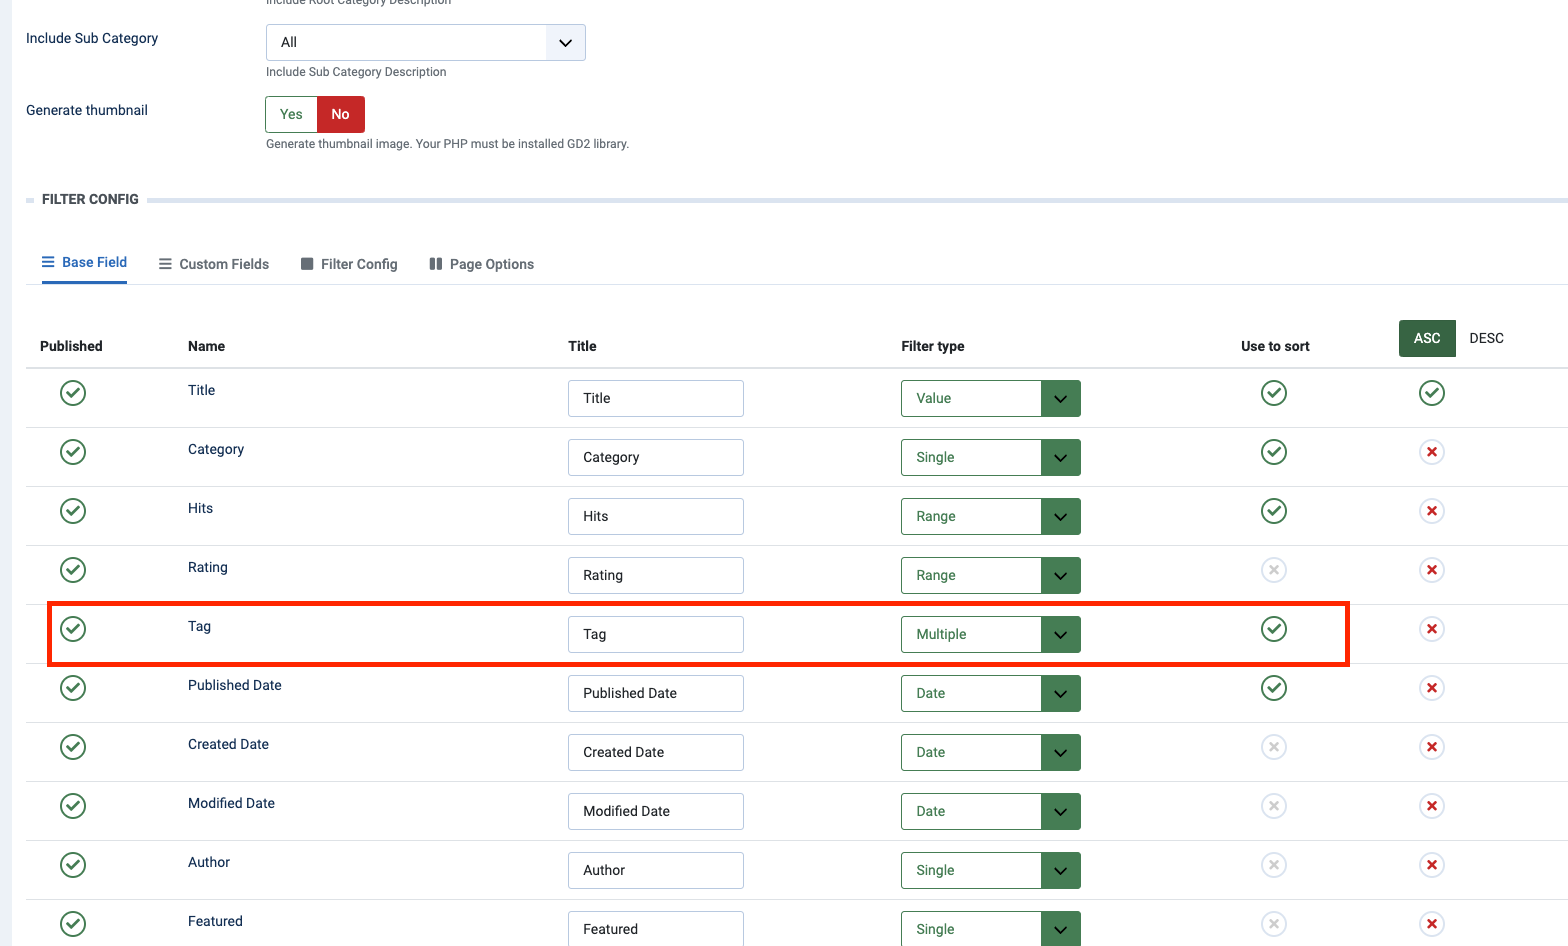Viewport: 1568px width, 946px height.
Task: Disable Use to sort for Published Date
Action: point(1273,688)
